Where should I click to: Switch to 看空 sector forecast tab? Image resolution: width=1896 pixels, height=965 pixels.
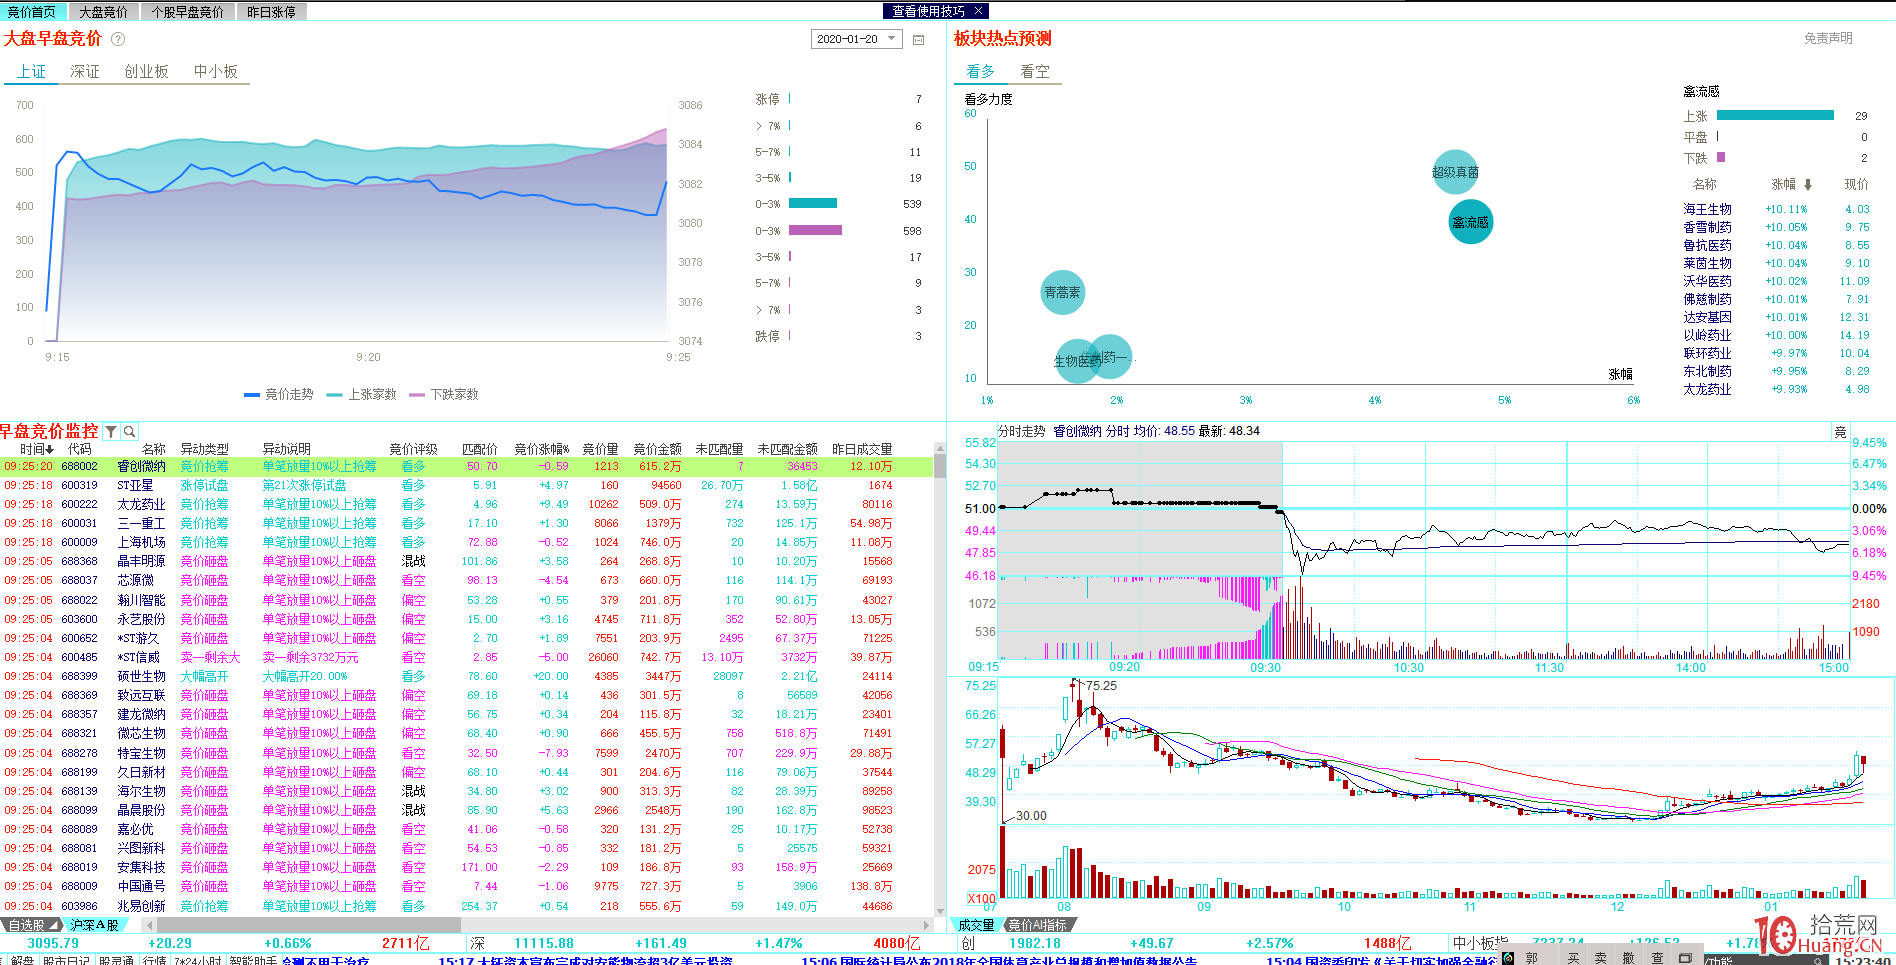point(1035,71)
